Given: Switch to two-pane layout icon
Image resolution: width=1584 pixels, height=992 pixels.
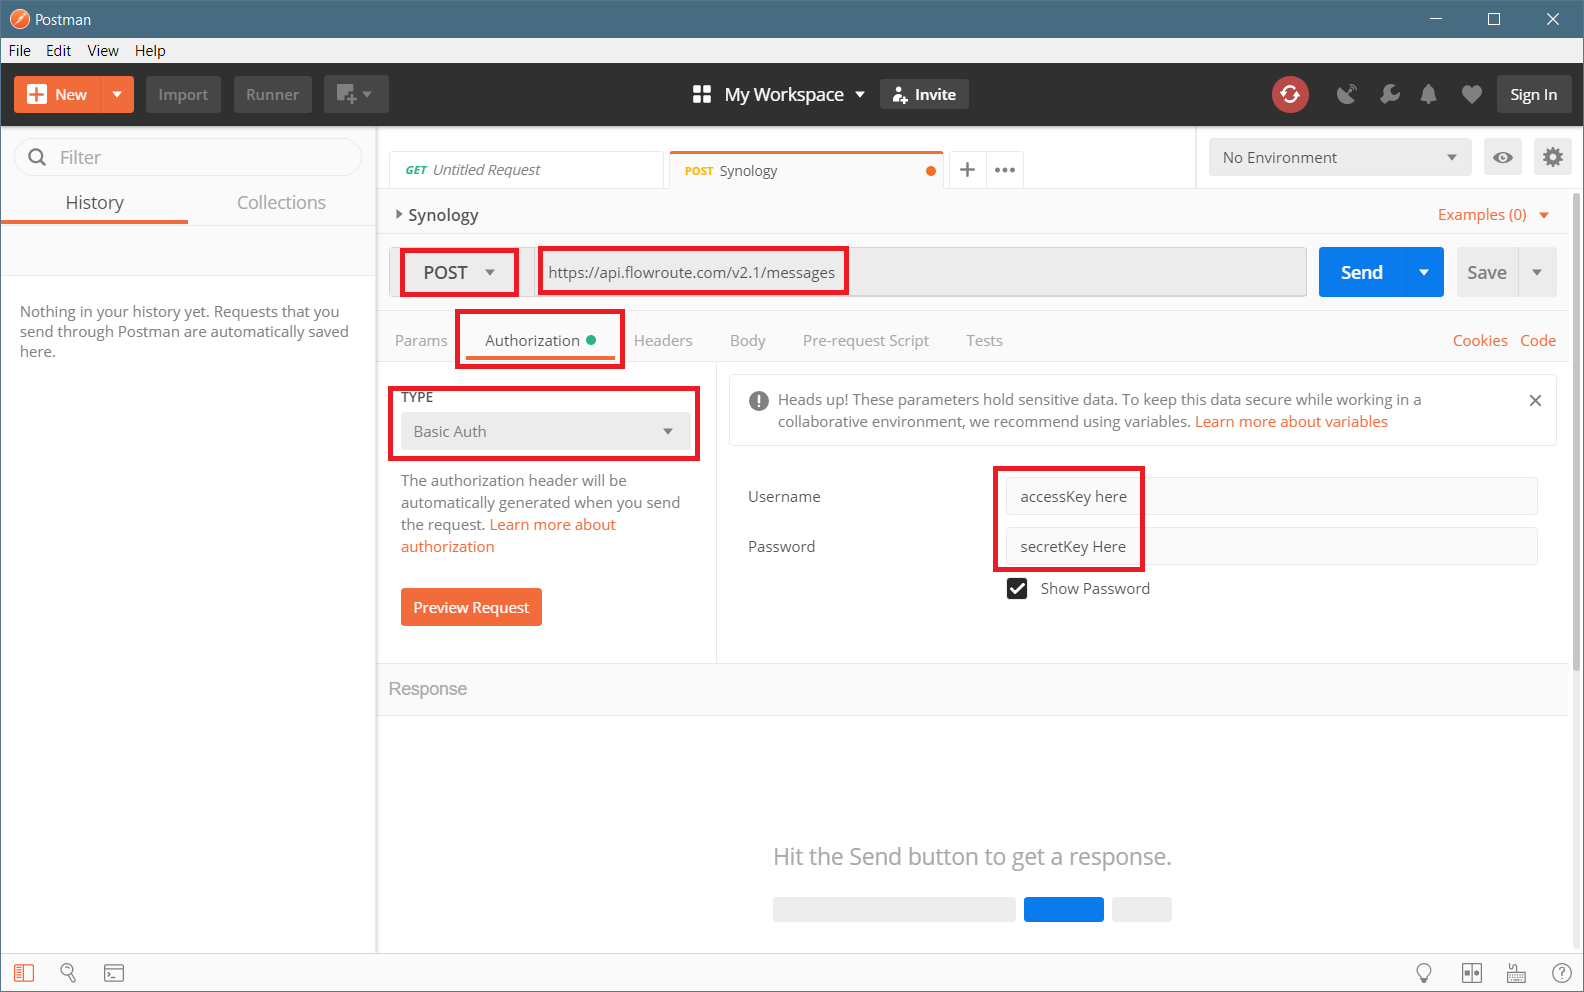Looking at the screenshot, I should [x=1471, y=972].
